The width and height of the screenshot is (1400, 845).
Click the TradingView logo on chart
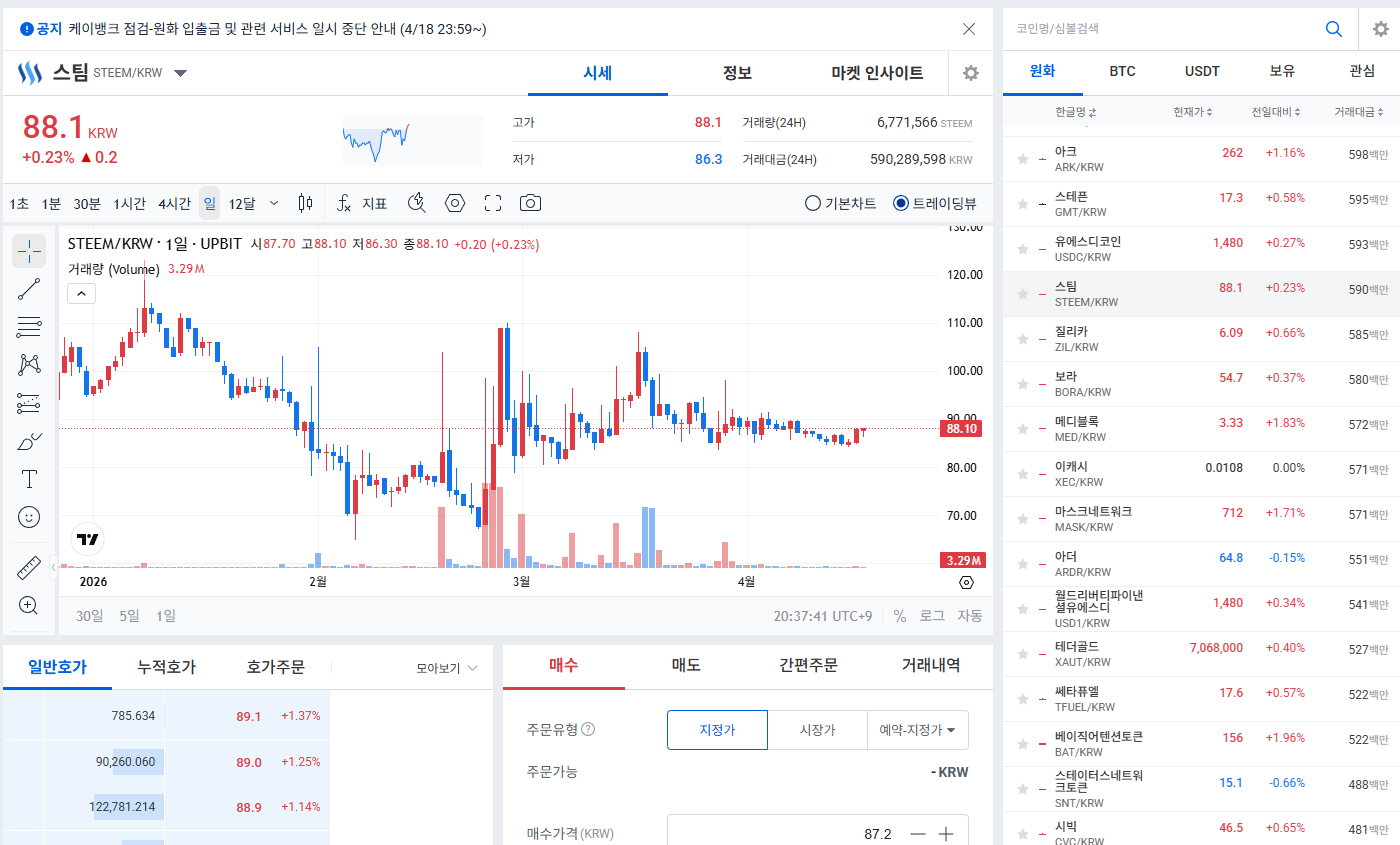[88, 539]
